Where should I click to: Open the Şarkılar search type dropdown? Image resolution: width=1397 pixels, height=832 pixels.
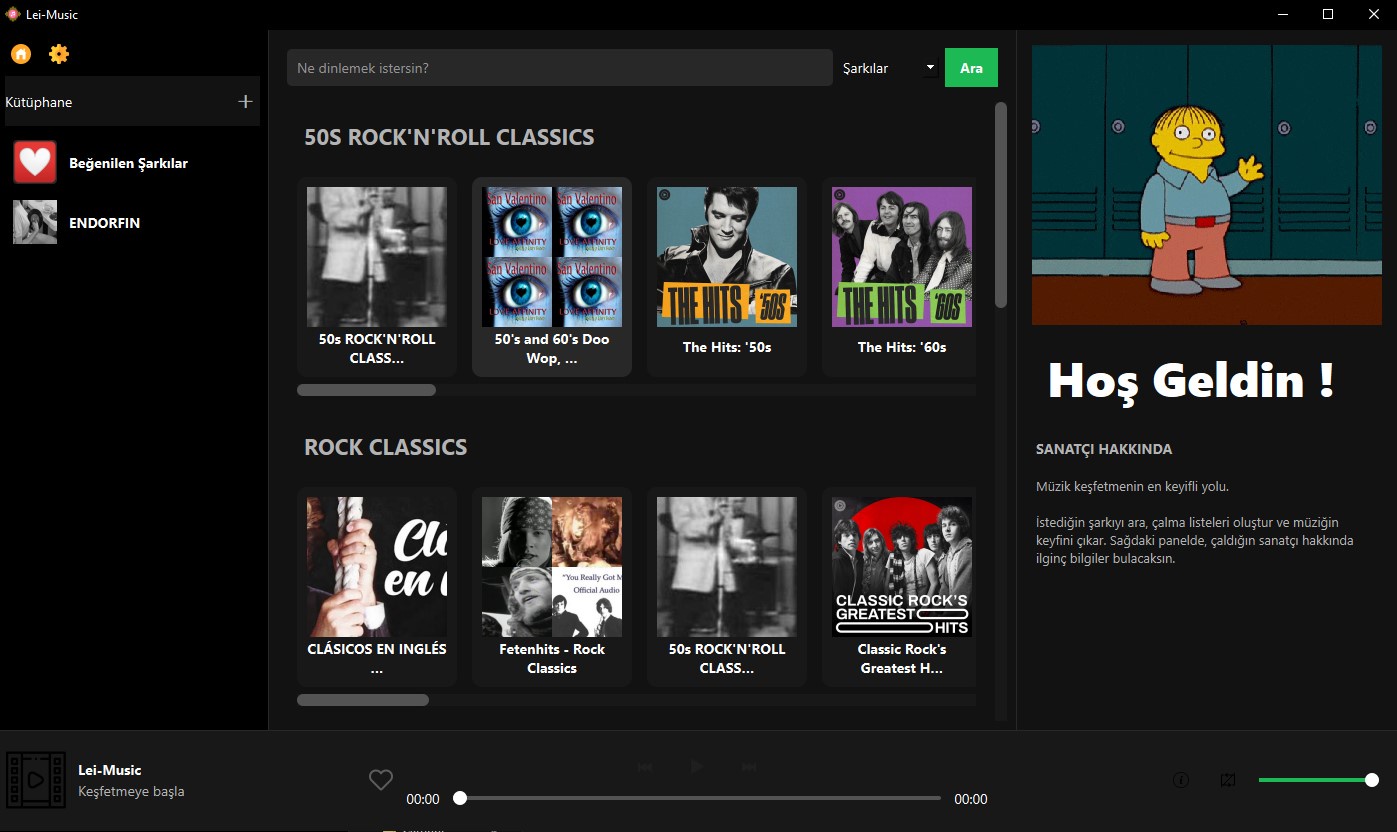(x=890, y=68)
